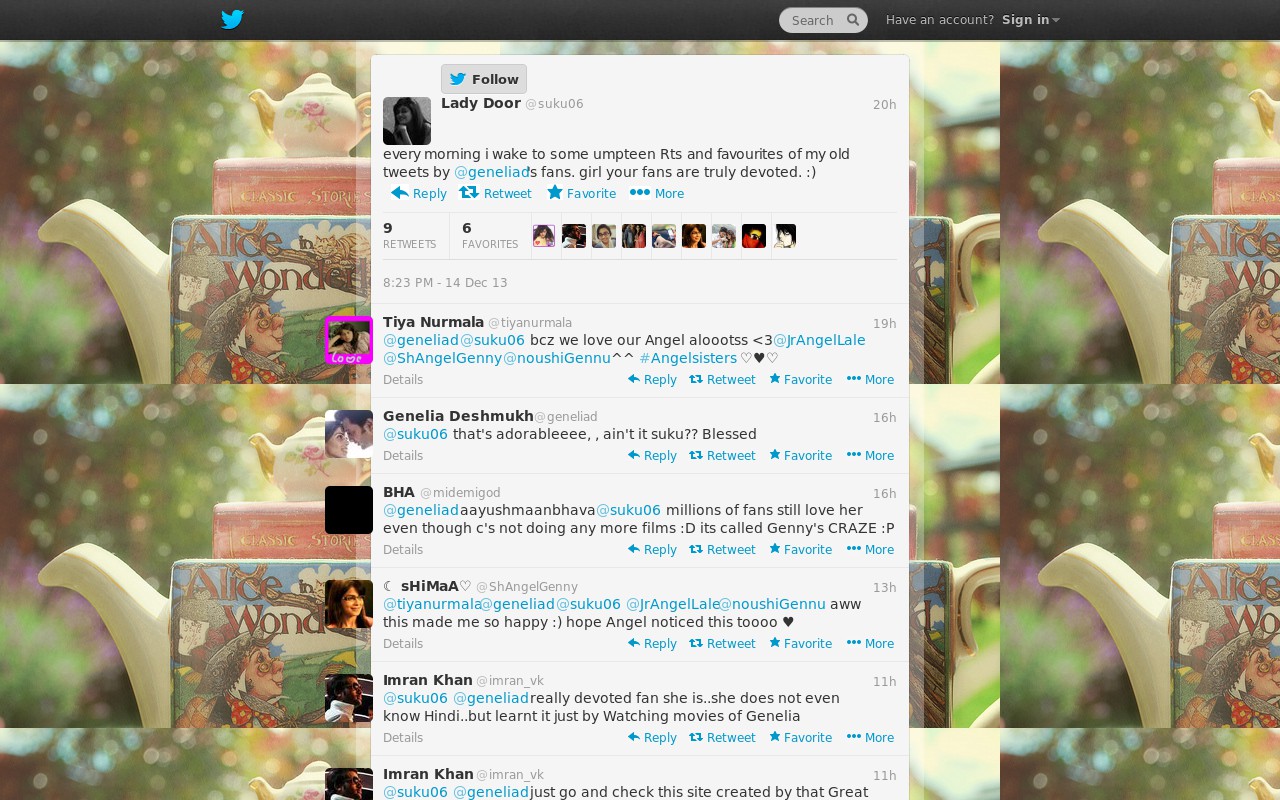This screenshot has height=800, width=1280.
Task: Open More options on Lady Door's tweet
Action: (x=657, y=193)
